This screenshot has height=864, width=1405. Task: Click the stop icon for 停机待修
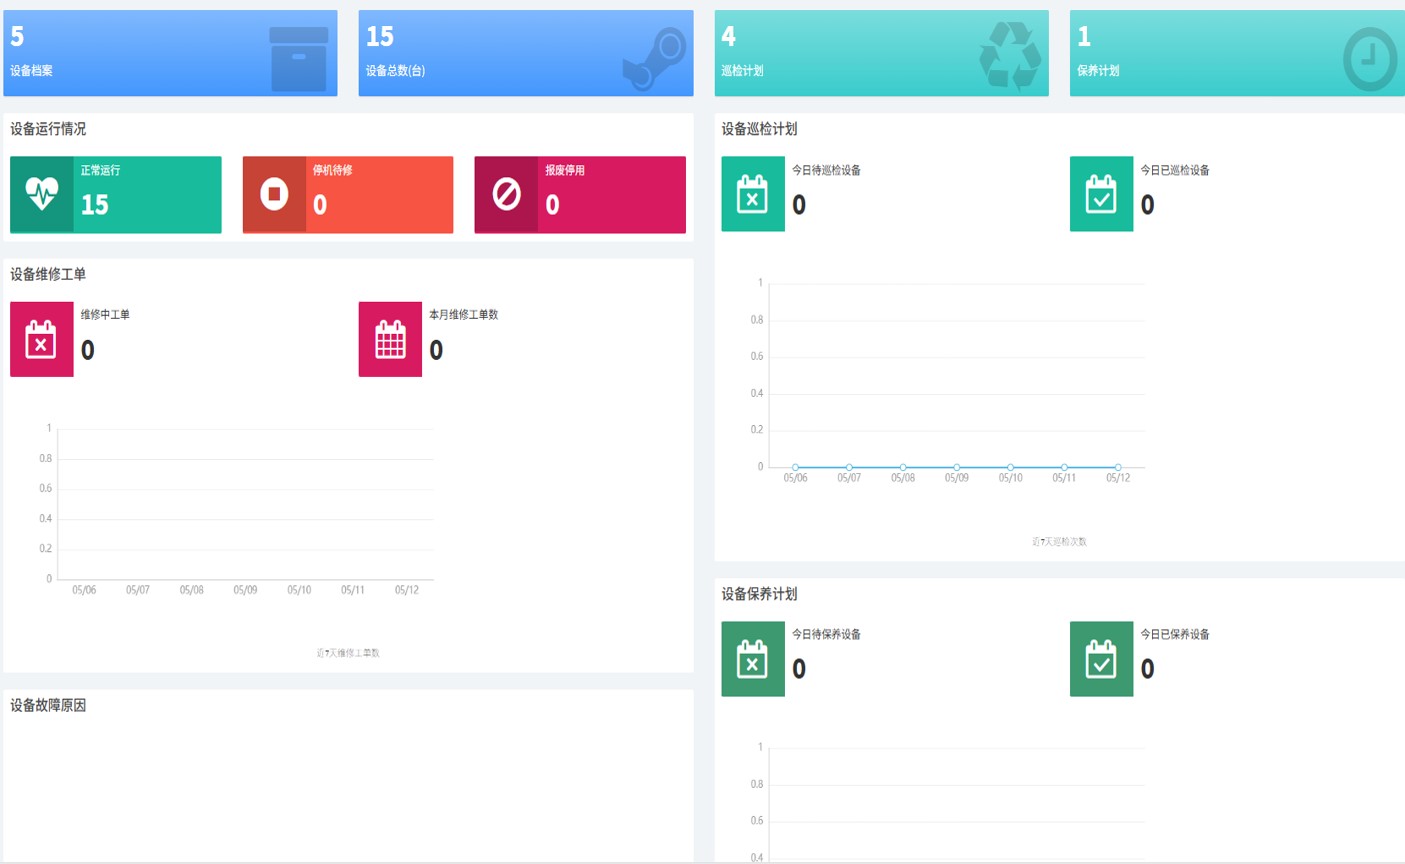pyautogui.click(x=274, y=194)
